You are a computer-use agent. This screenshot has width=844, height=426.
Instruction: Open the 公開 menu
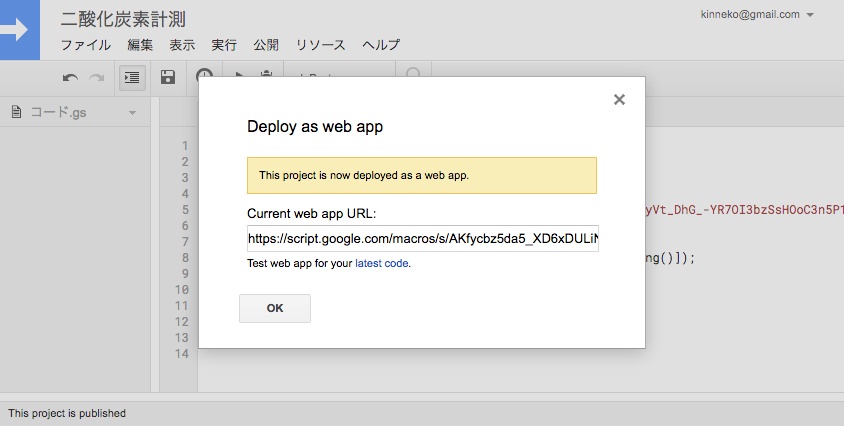pos(266,45)
